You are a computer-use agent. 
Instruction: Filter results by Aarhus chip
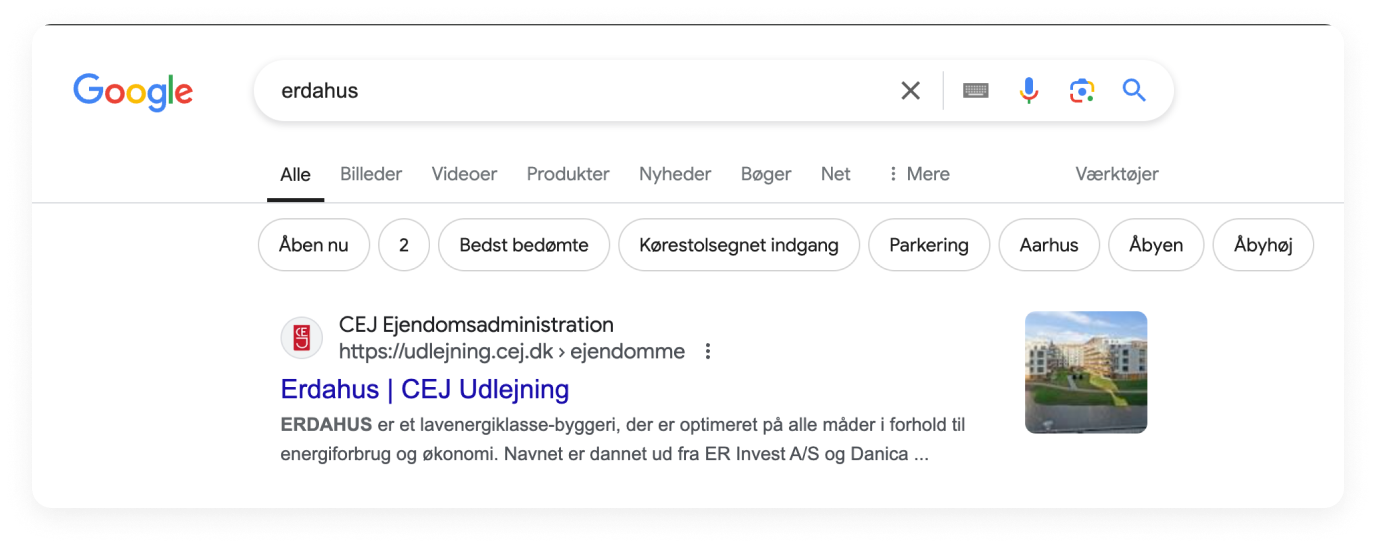tap(1049, 245)
